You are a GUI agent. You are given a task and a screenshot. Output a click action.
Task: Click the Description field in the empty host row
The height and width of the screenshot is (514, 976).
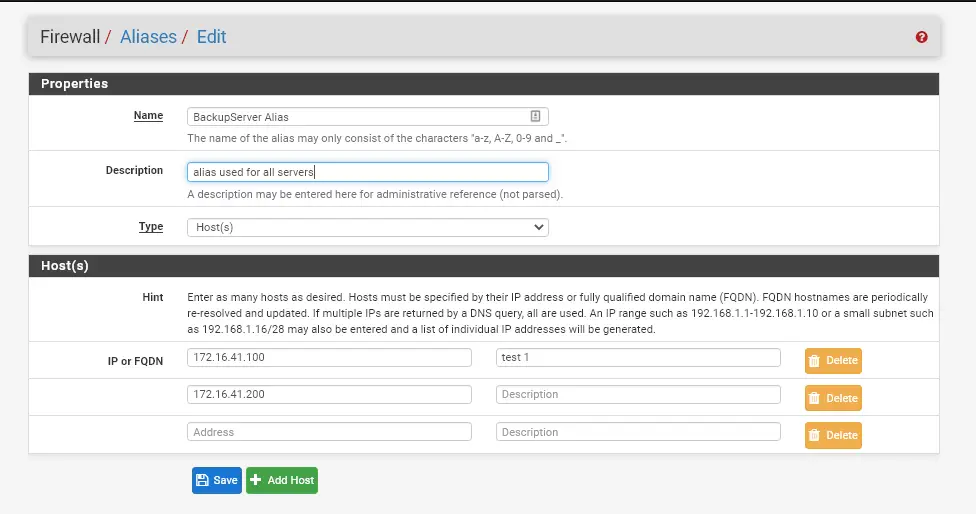click(x=638, y=432)
